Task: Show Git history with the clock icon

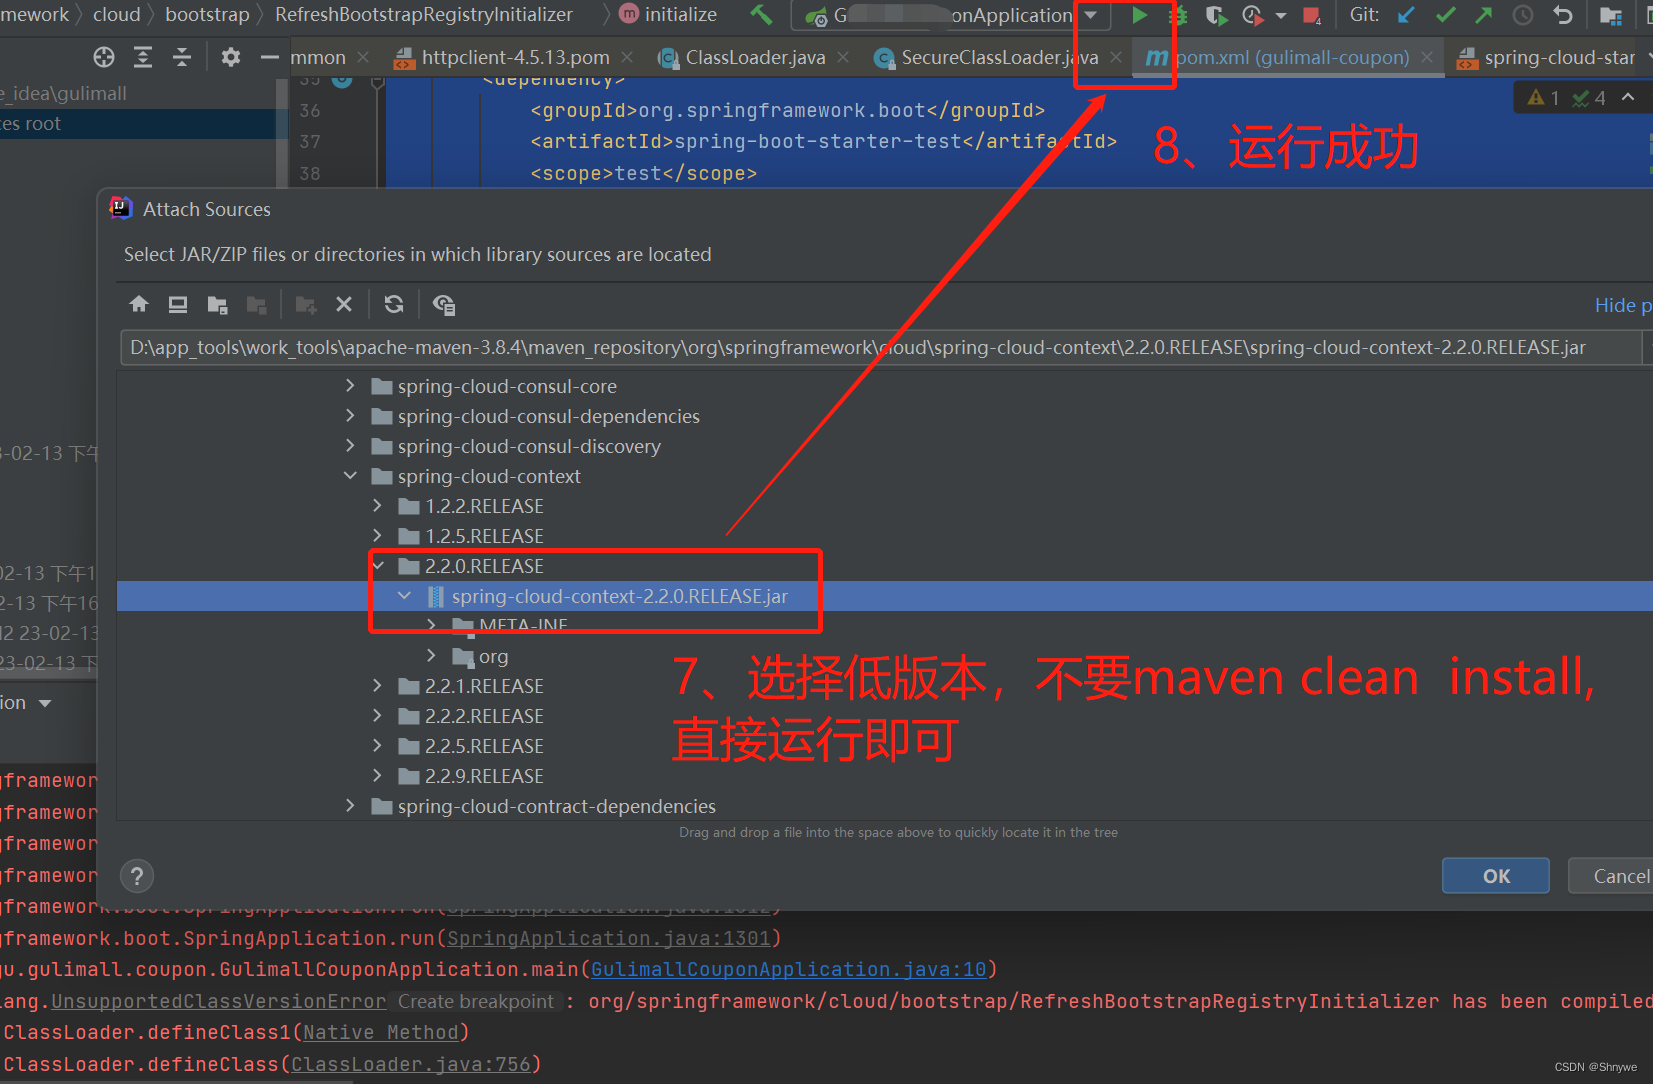Action: click(1522, 15)
